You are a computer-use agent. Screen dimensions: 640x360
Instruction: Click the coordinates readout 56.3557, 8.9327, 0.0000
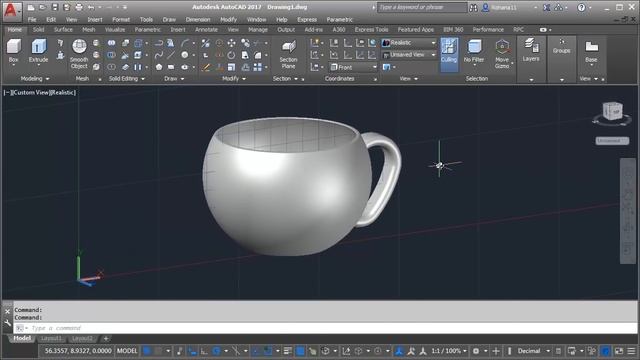[x=78, y=351]
